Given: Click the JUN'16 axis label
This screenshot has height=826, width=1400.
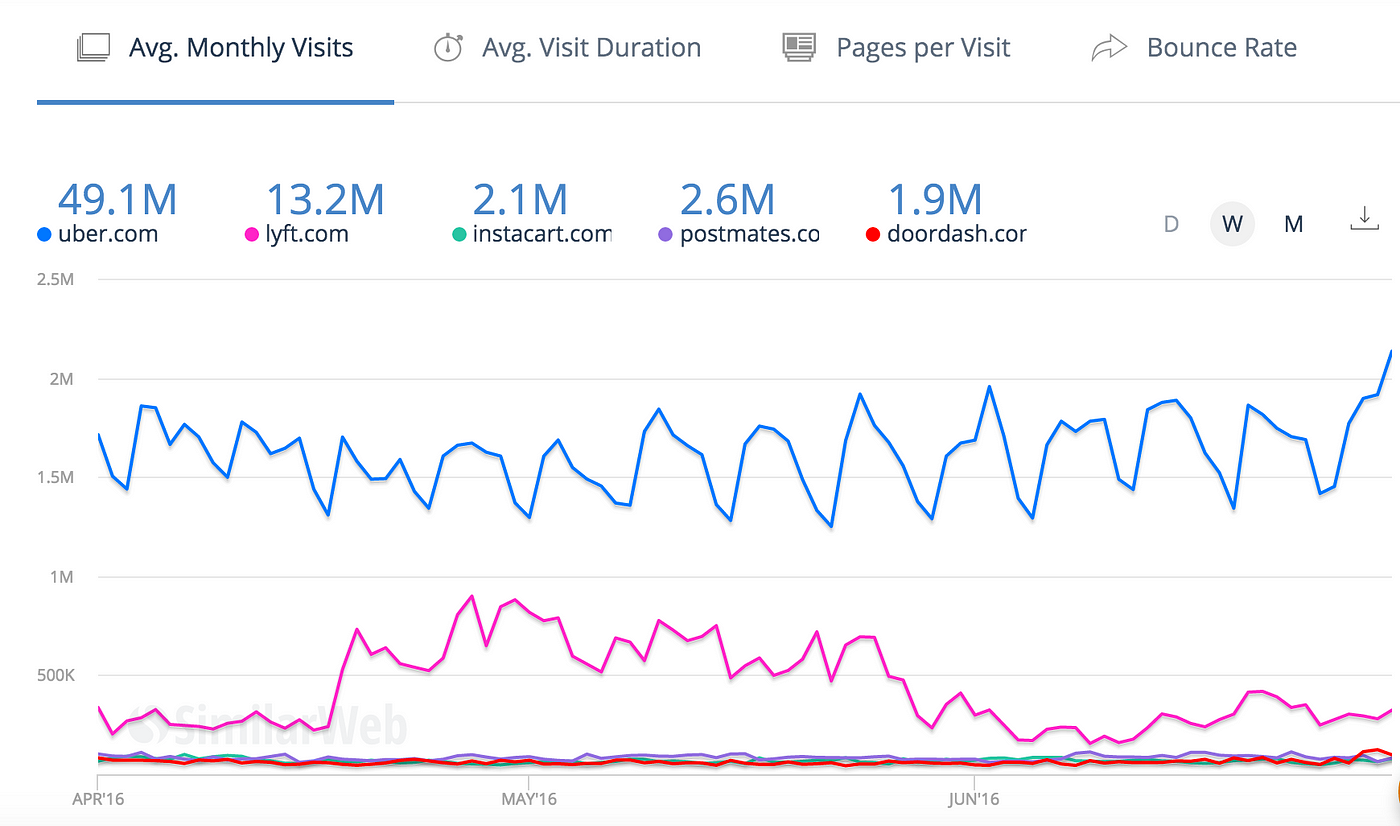Looking at the screenshot, I should (973, 799).
